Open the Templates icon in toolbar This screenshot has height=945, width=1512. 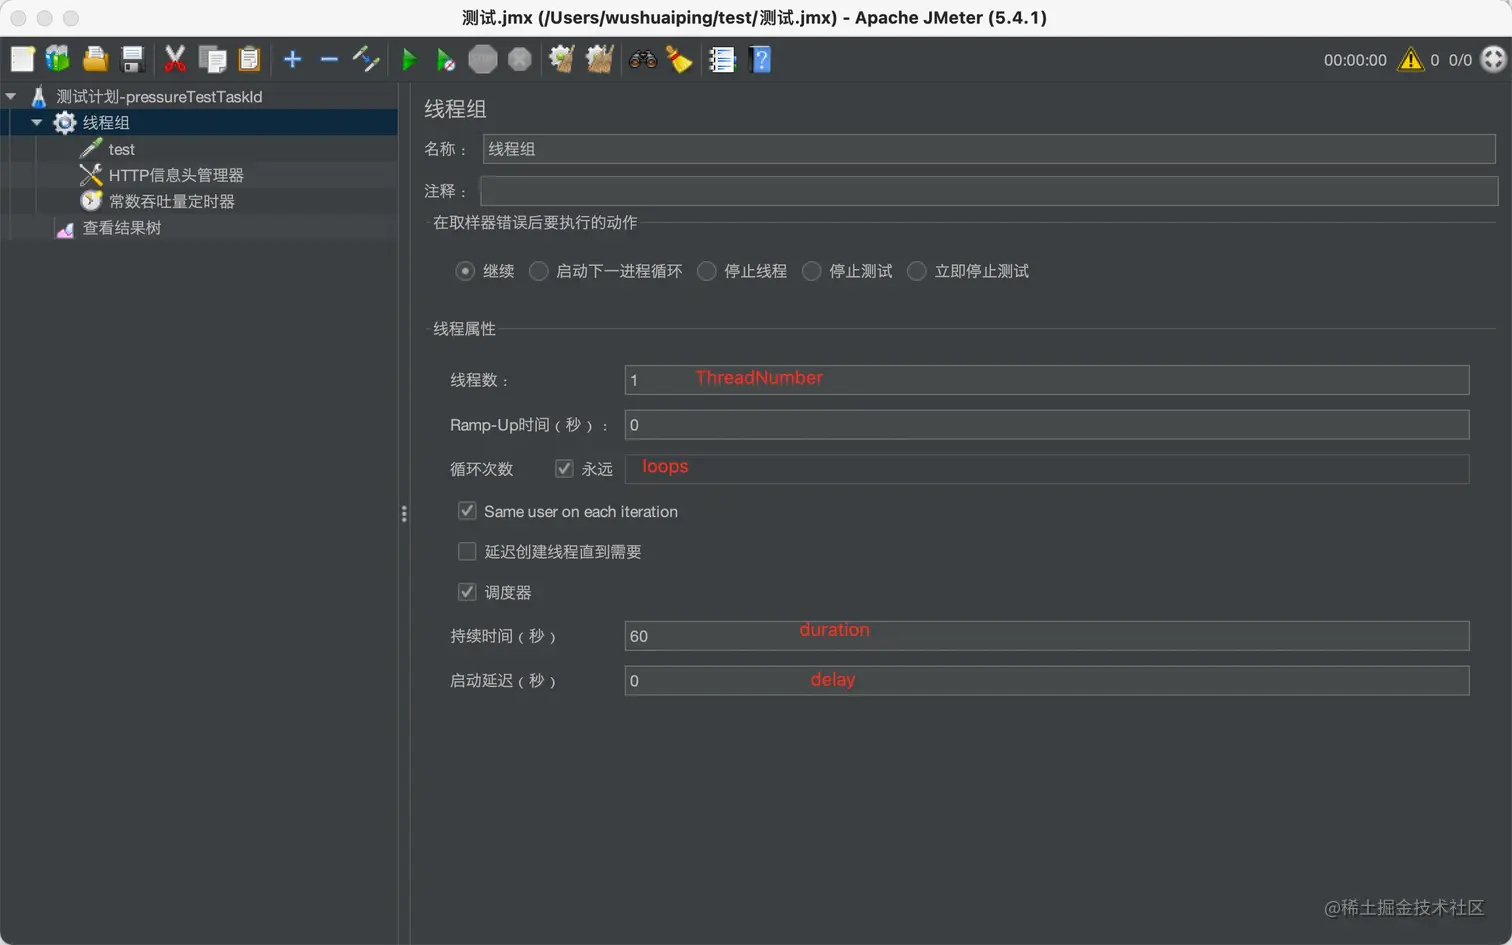58,60
